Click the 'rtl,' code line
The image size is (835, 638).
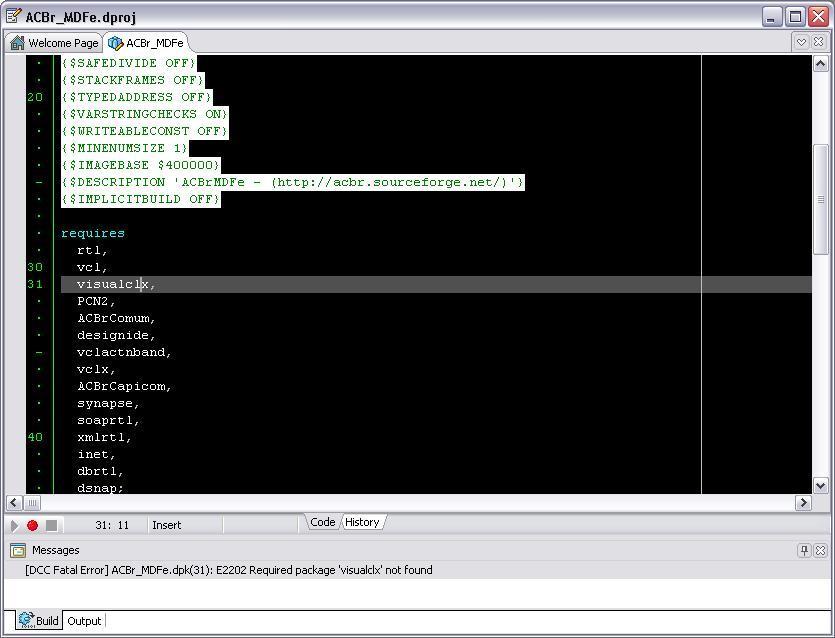click(92, 250)
